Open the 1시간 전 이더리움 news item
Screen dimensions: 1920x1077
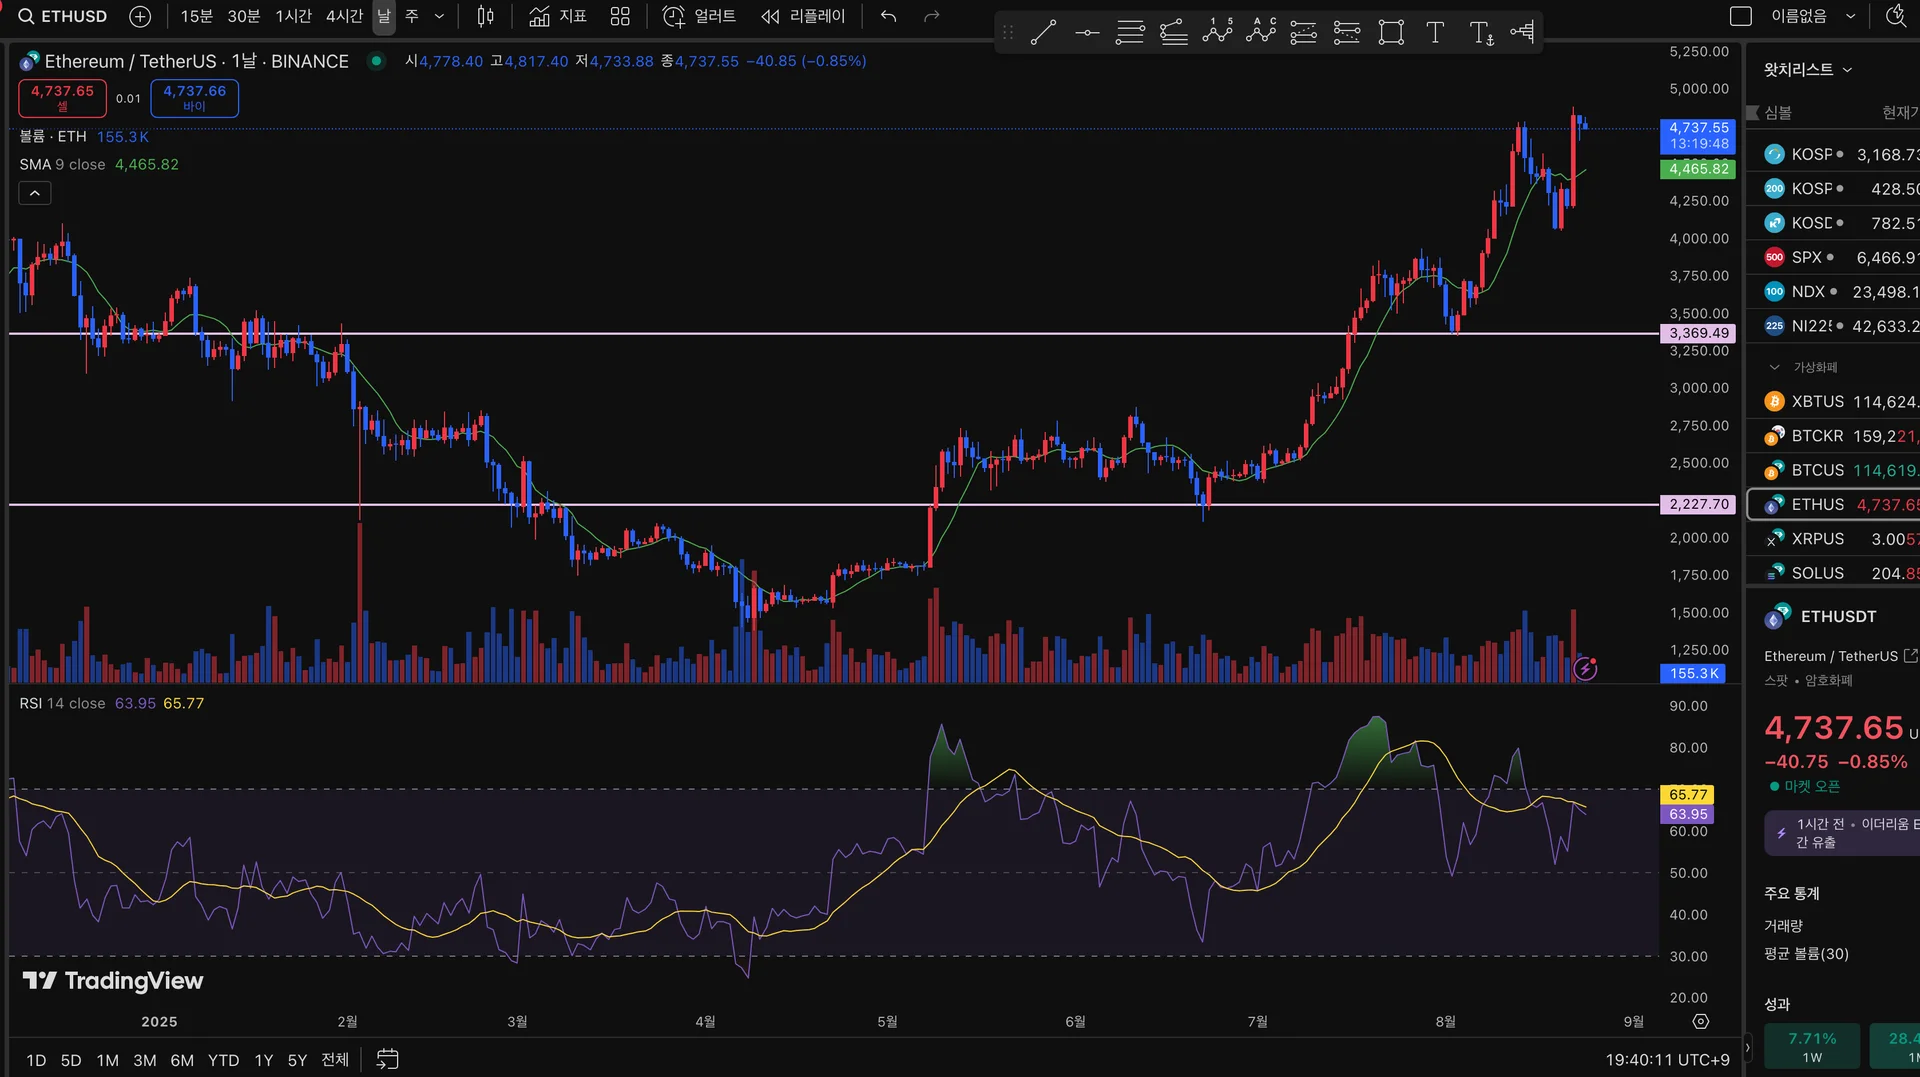[1842, 833]
